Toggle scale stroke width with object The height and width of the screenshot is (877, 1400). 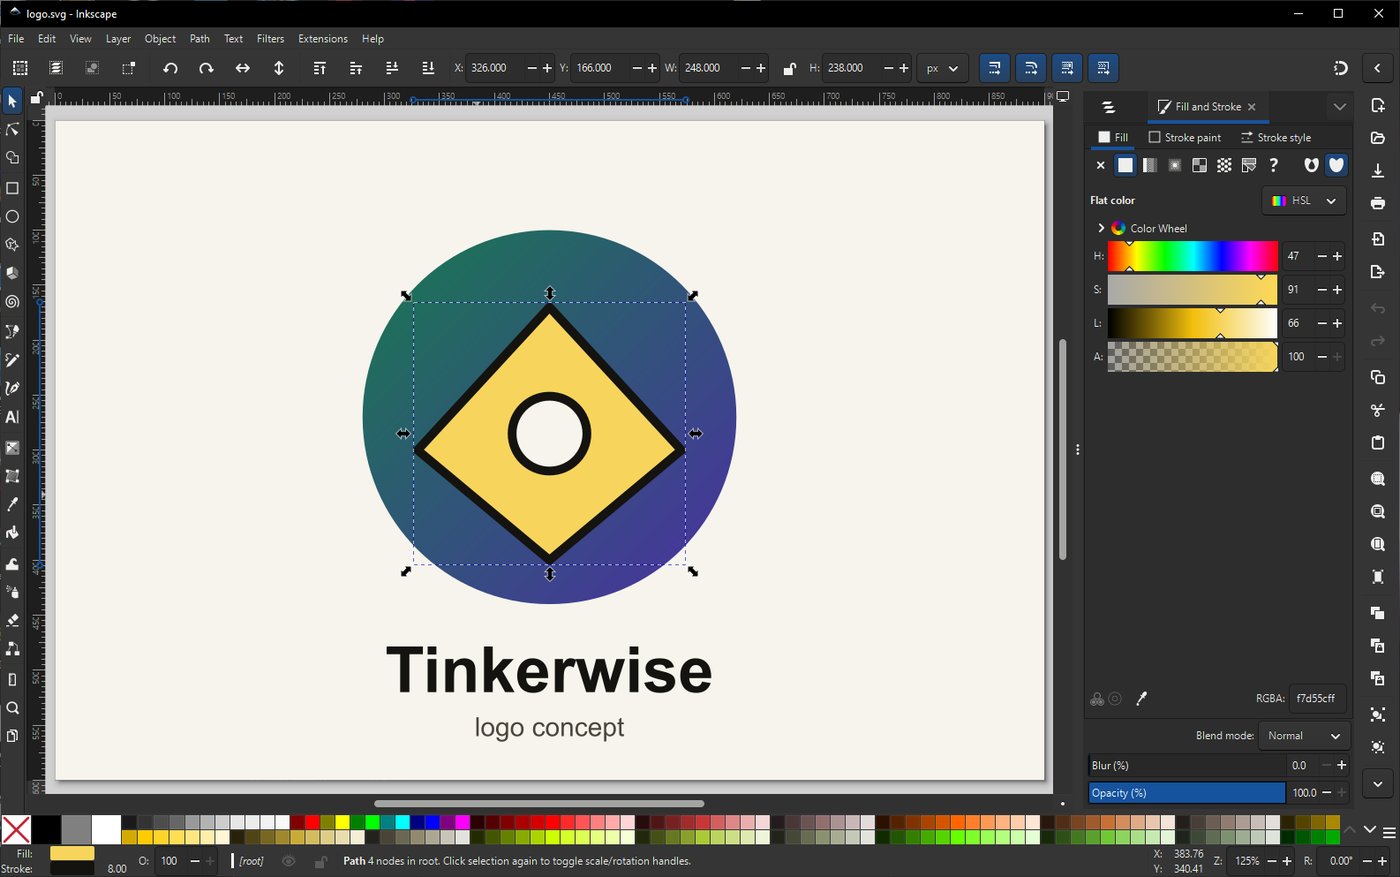coord(994,68)
